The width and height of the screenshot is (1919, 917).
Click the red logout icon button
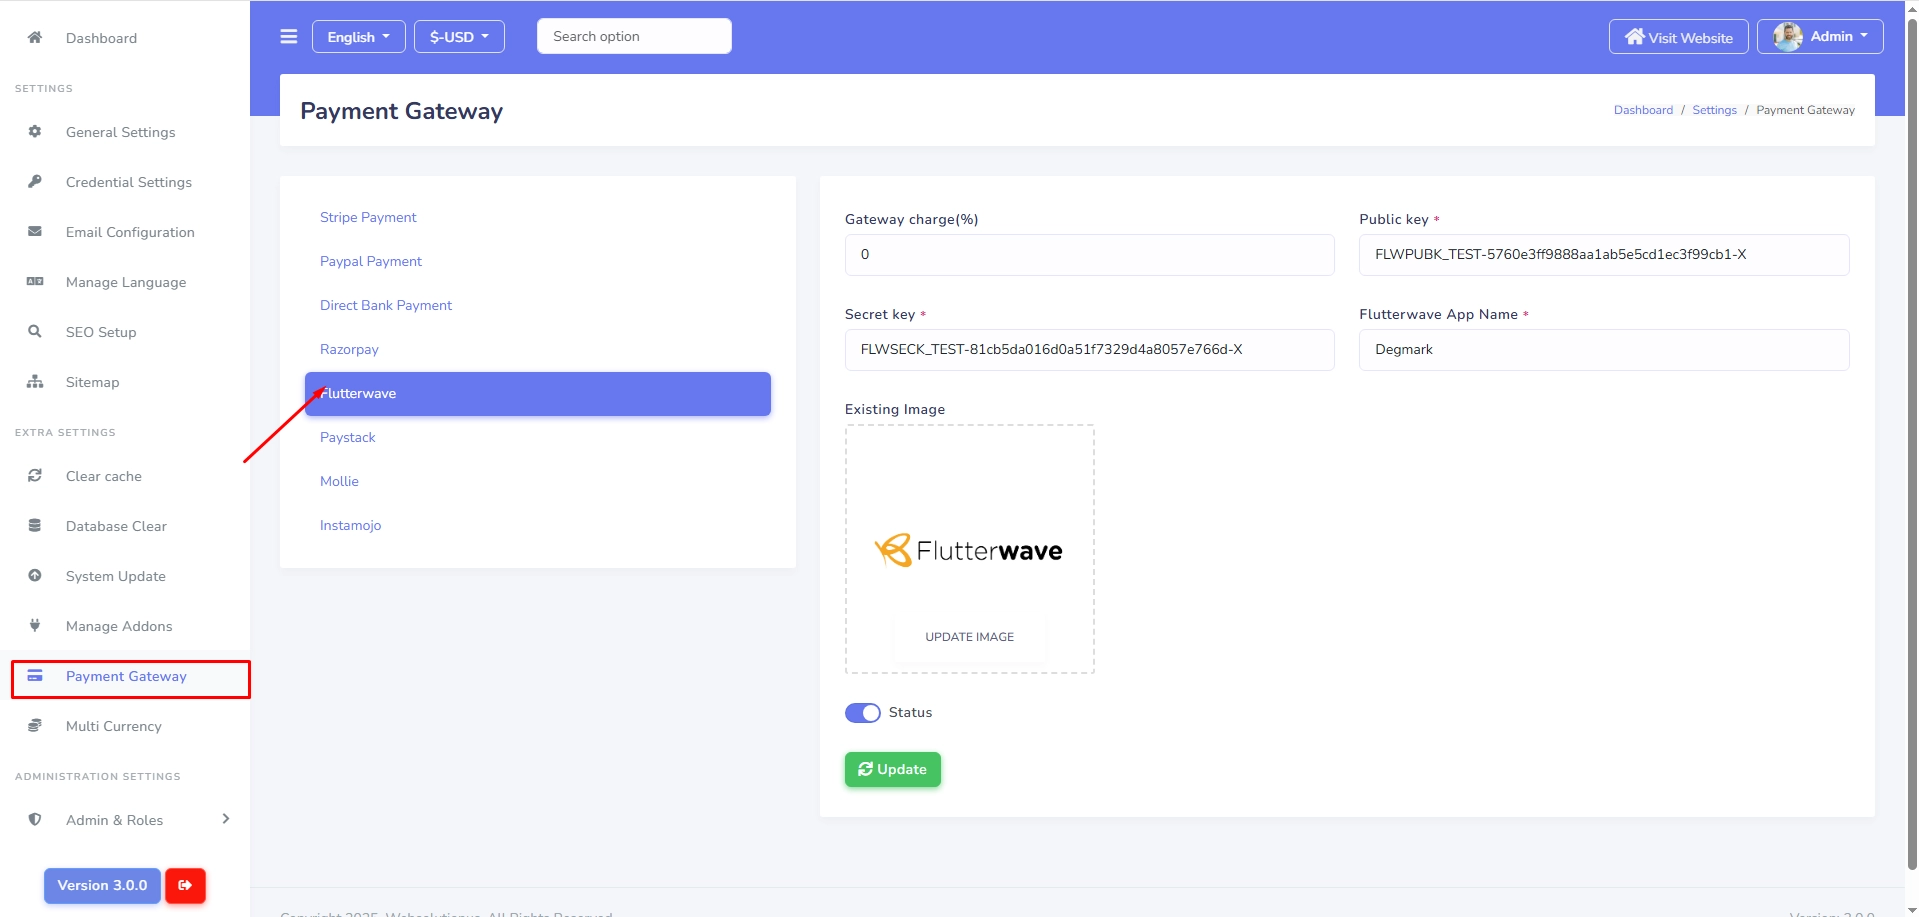coord(185,885)
